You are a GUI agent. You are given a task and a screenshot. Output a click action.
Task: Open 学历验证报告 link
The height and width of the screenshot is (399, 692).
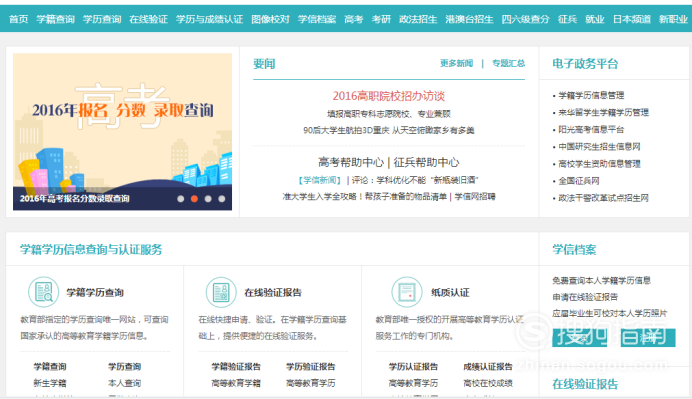tap(310, 367)
